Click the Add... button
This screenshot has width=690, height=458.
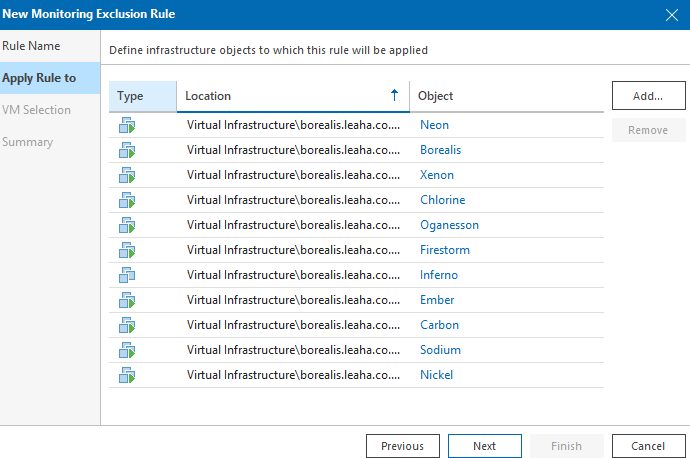coord(648,95)
